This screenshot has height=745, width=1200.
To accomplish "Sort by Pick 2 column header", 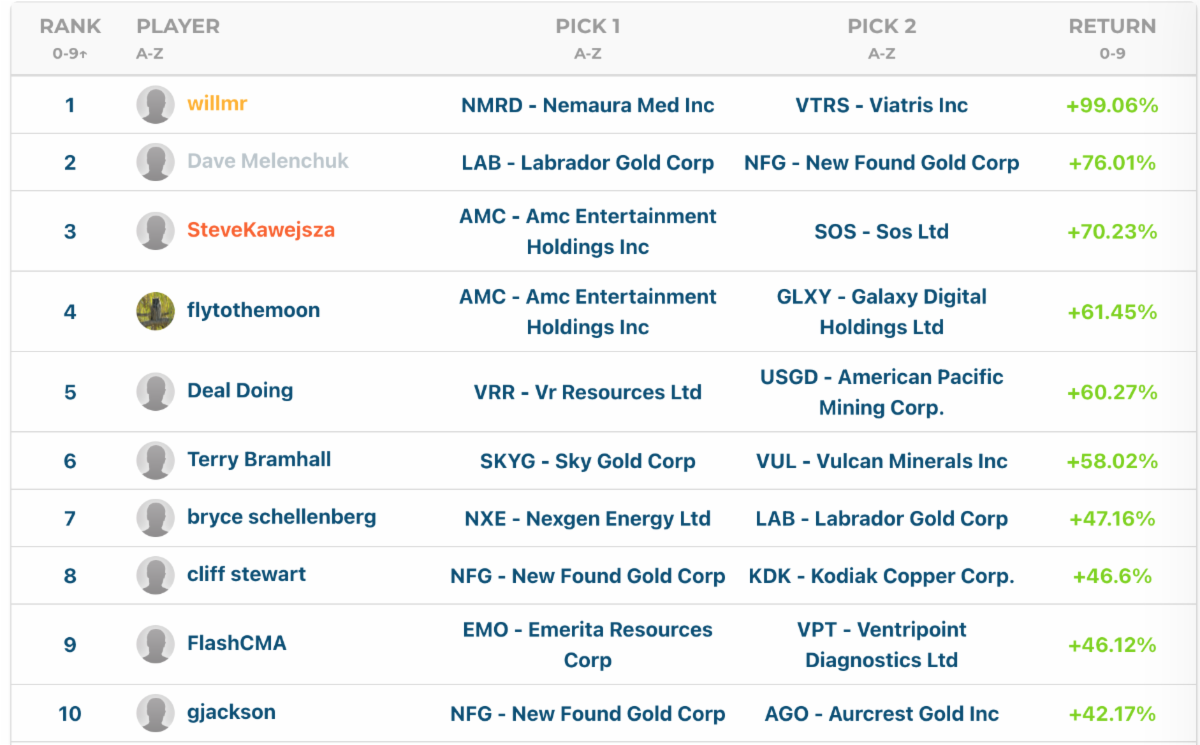I will 881,28.
